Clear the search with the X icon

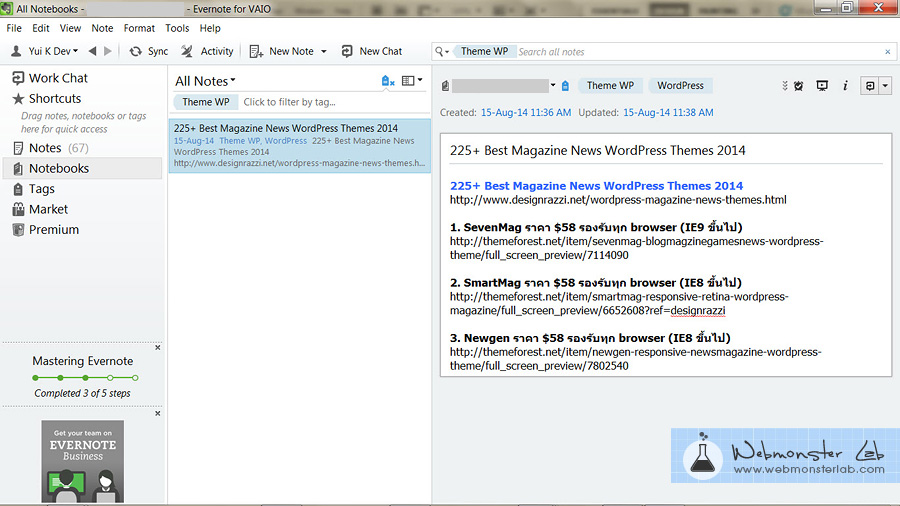887,52
